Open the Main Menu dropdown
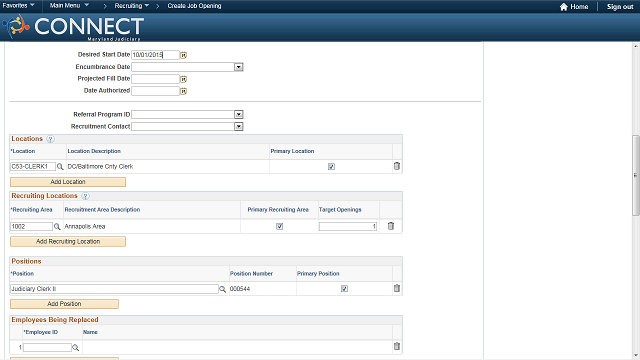This screenshot has width=640, height=360. click(x=69, y=6)
